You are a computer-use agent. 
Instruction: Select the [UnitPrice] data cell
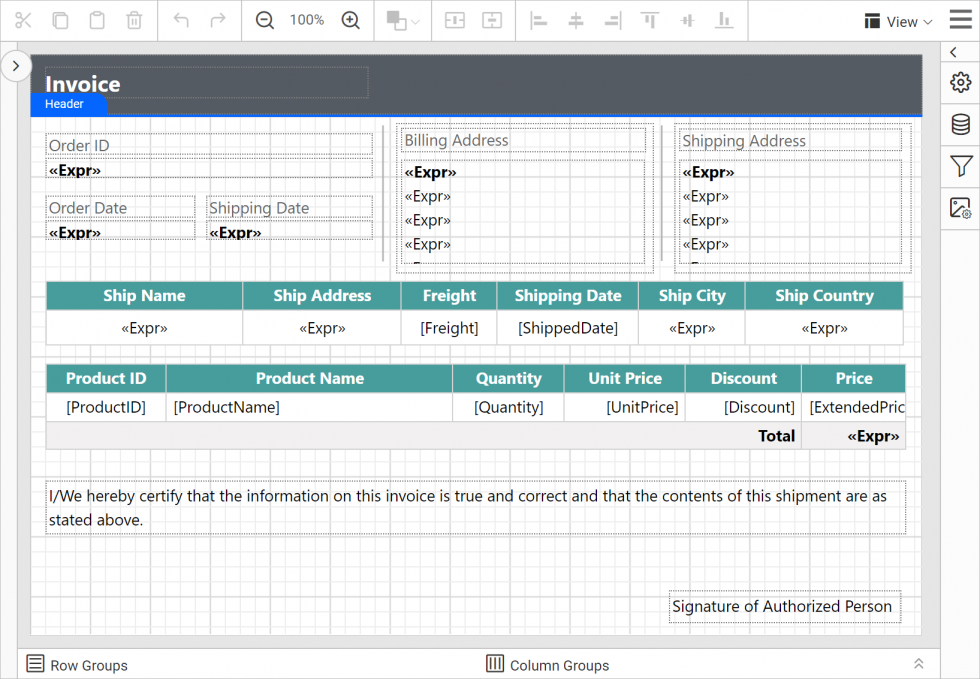tap(624, 407)
